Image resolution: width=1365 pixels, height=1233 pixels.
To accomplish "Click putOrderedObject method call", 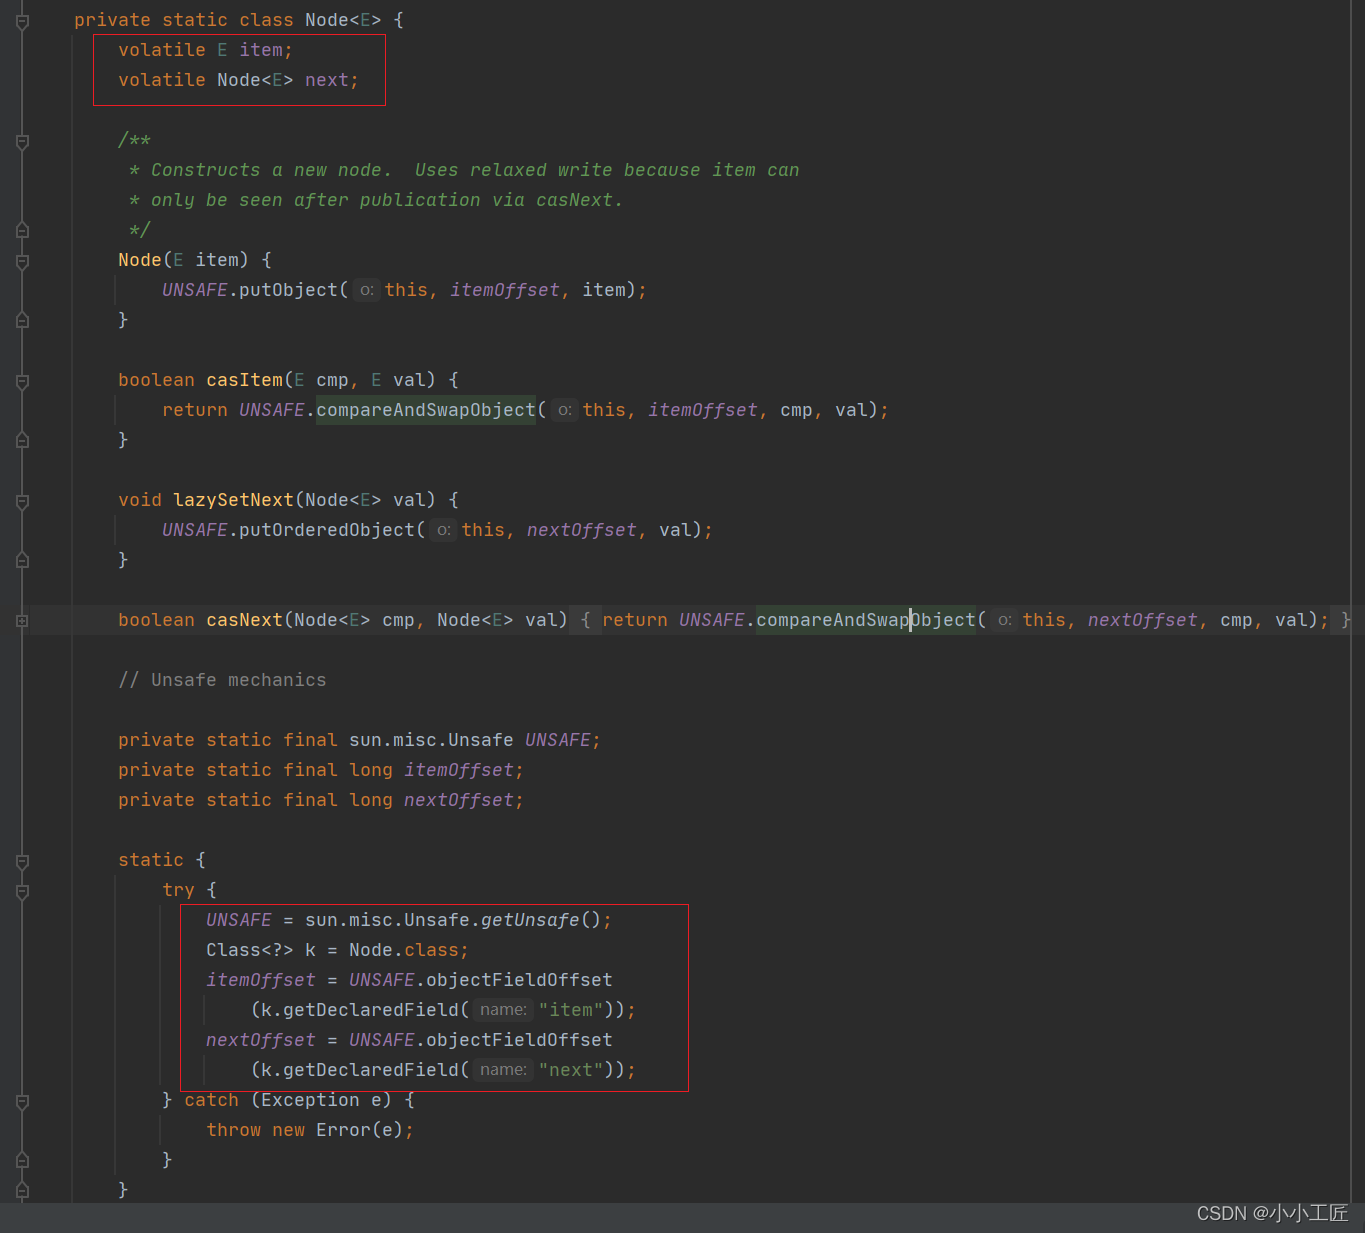I will tap(327, 530).
